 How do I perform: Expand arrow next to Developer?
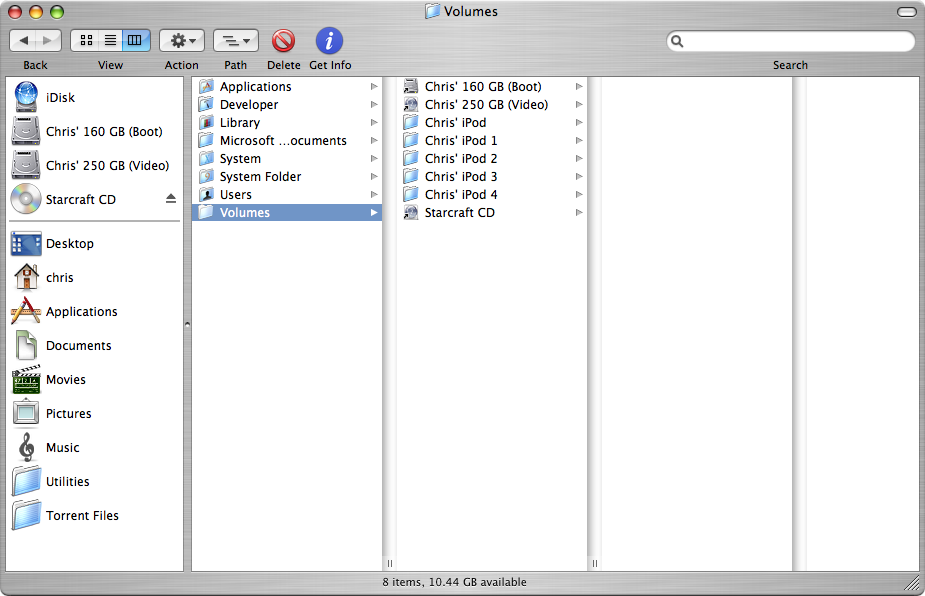tap(373, 104)
